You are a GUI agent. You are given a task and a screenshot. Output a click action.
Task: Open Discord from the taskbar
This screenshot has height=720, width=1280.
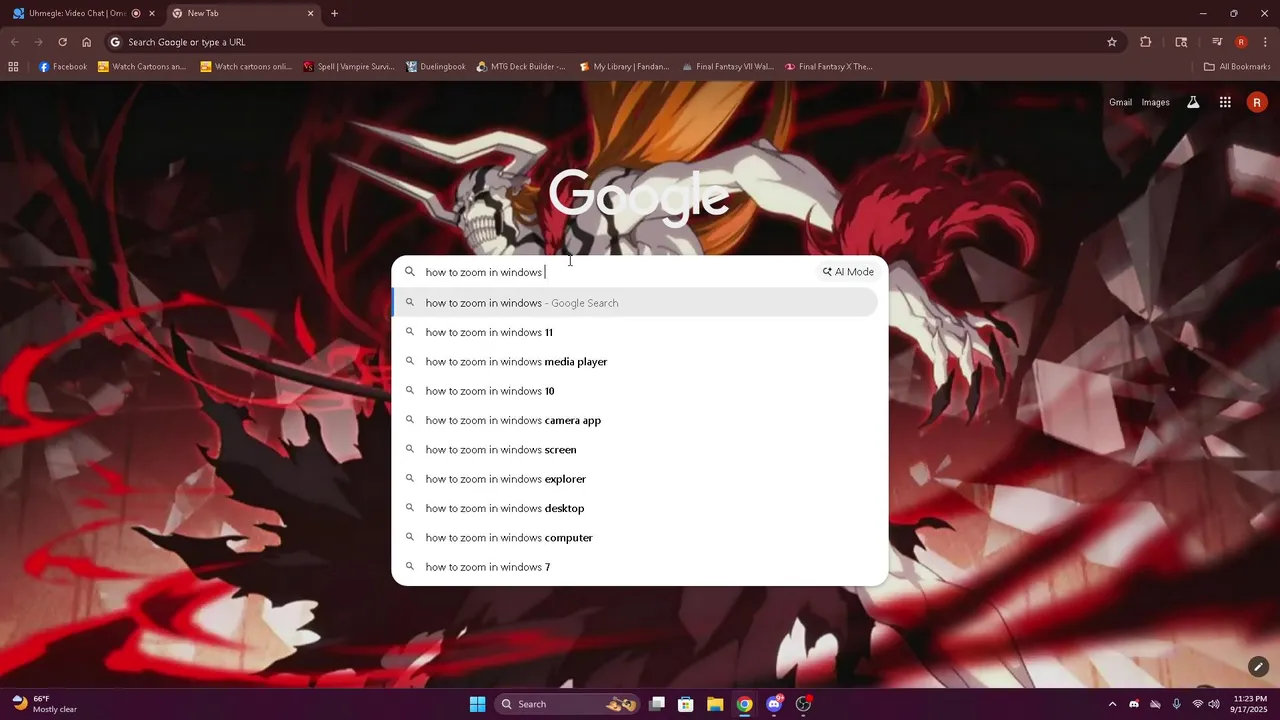(774, 704)
